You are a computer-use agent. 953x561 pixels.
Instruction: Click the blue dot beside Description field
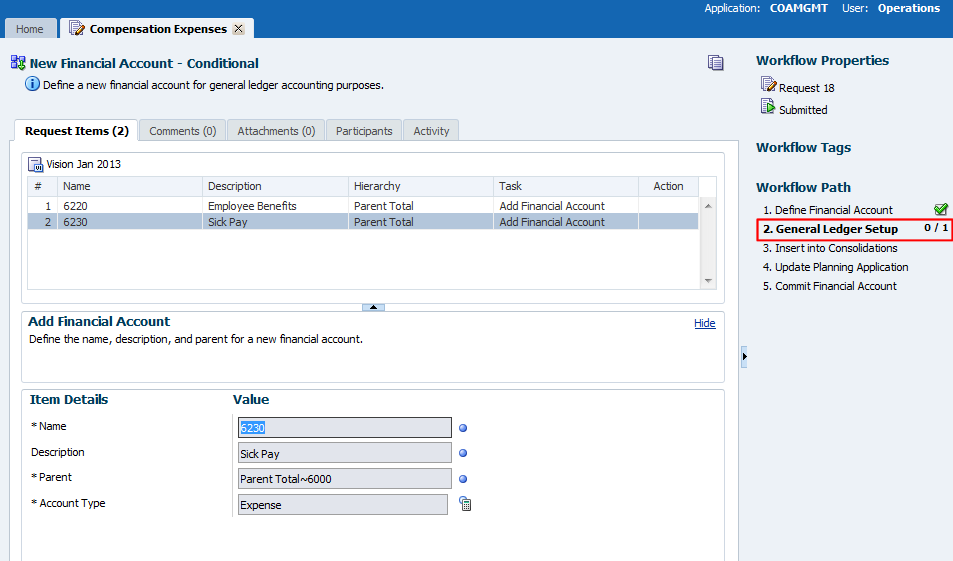pos(463,454)
